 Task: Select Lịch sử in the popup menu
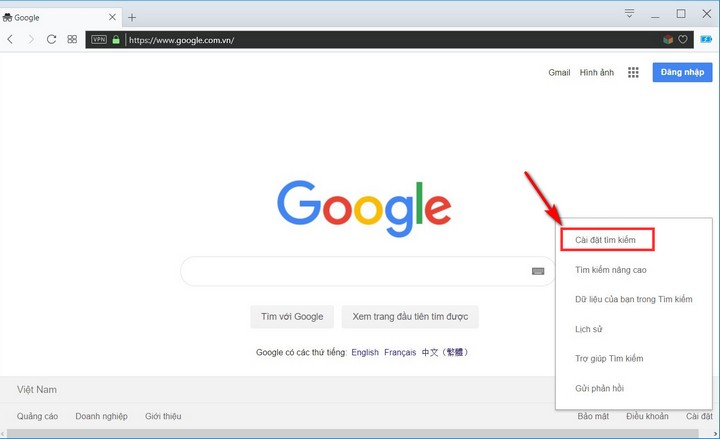[x=588, y=329]
